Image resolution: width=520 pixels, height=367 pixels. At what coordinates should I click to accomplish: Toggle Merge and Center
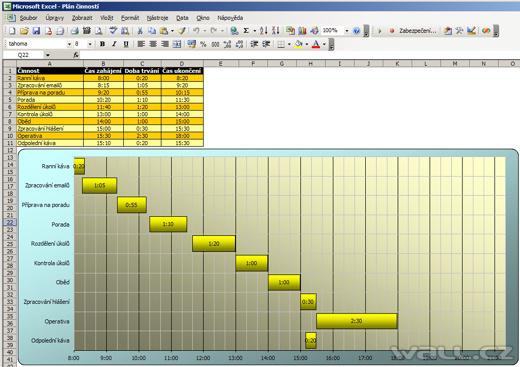pyautogui.click(x=177, y=44)
